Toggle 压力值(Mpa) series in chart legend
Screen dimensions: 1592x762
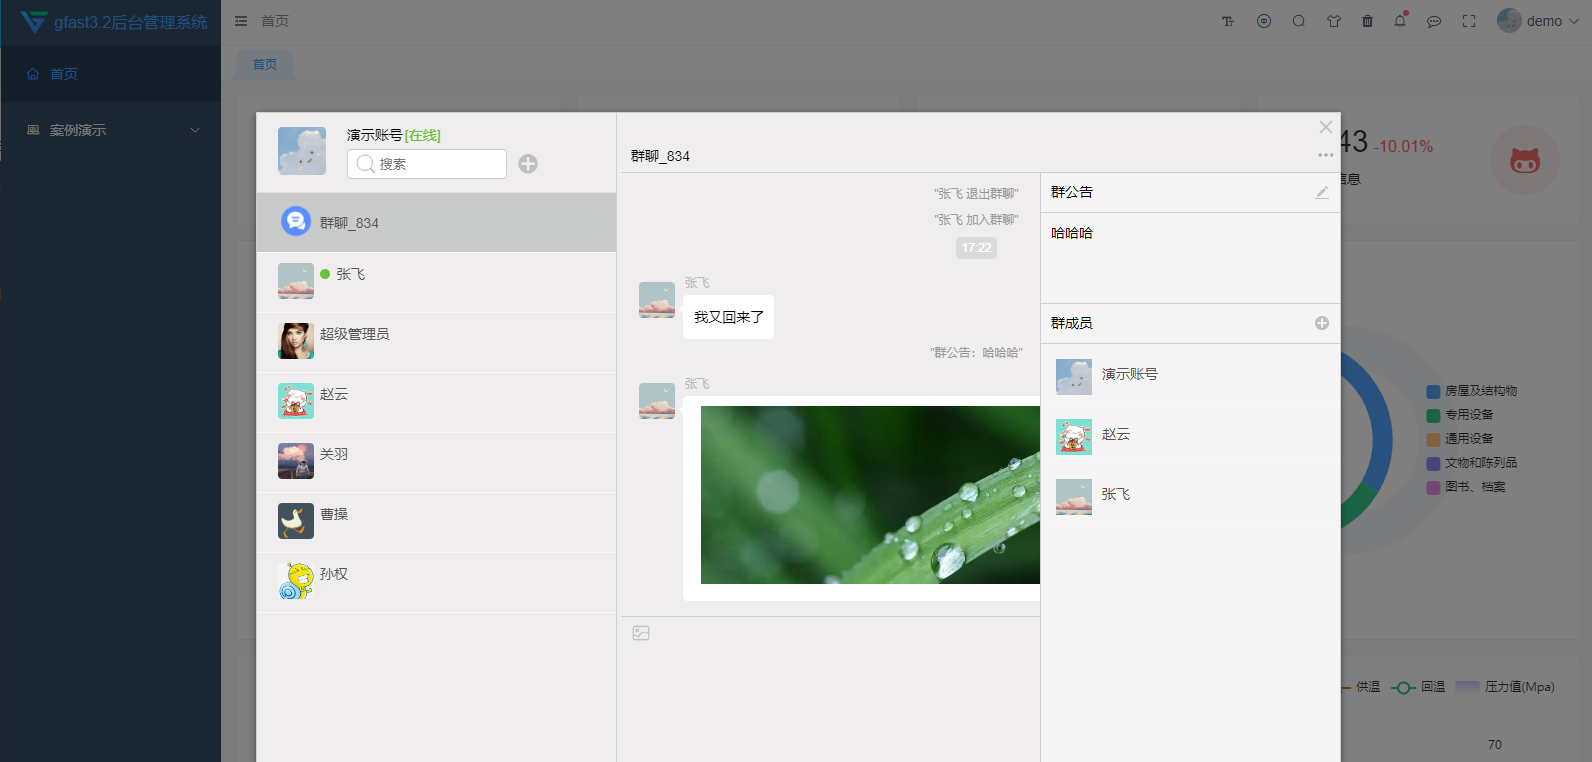(x=1505, y=687)
